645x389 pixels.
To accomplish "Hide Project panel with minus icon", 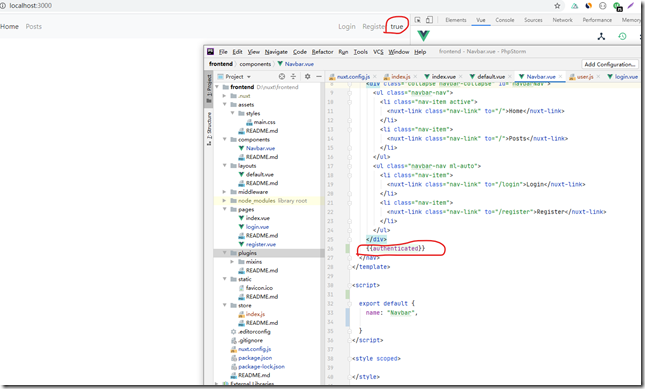I will point(319,76).
